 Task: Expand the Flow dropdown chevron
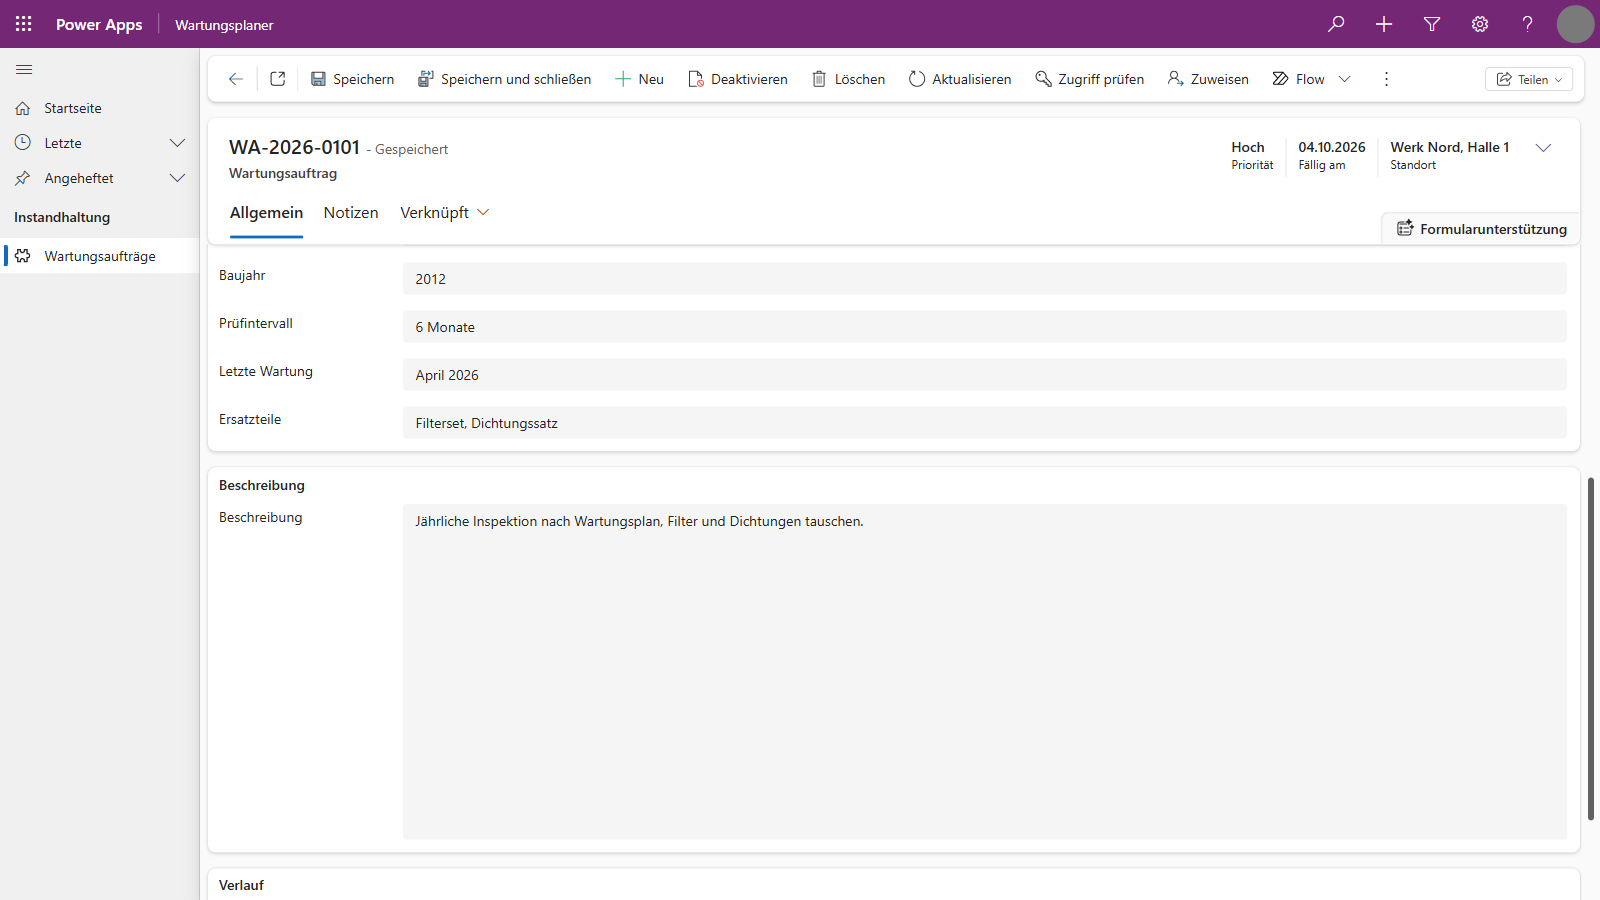[1345, 79]
